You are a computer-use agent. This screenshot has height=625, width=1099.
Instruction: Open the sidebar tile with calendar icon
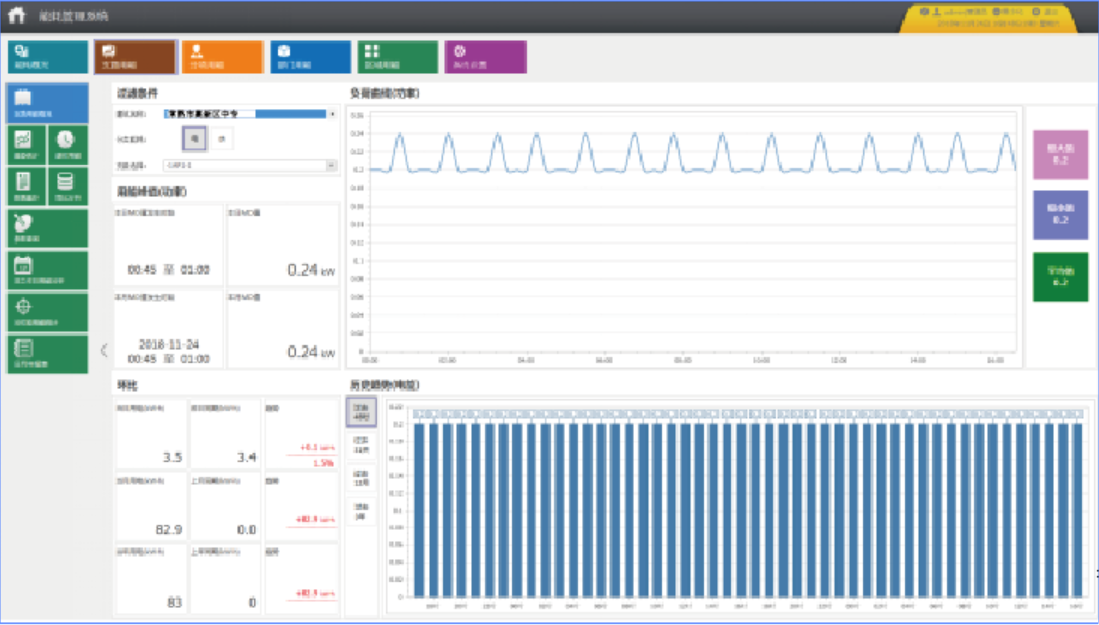tap(48, 270)
